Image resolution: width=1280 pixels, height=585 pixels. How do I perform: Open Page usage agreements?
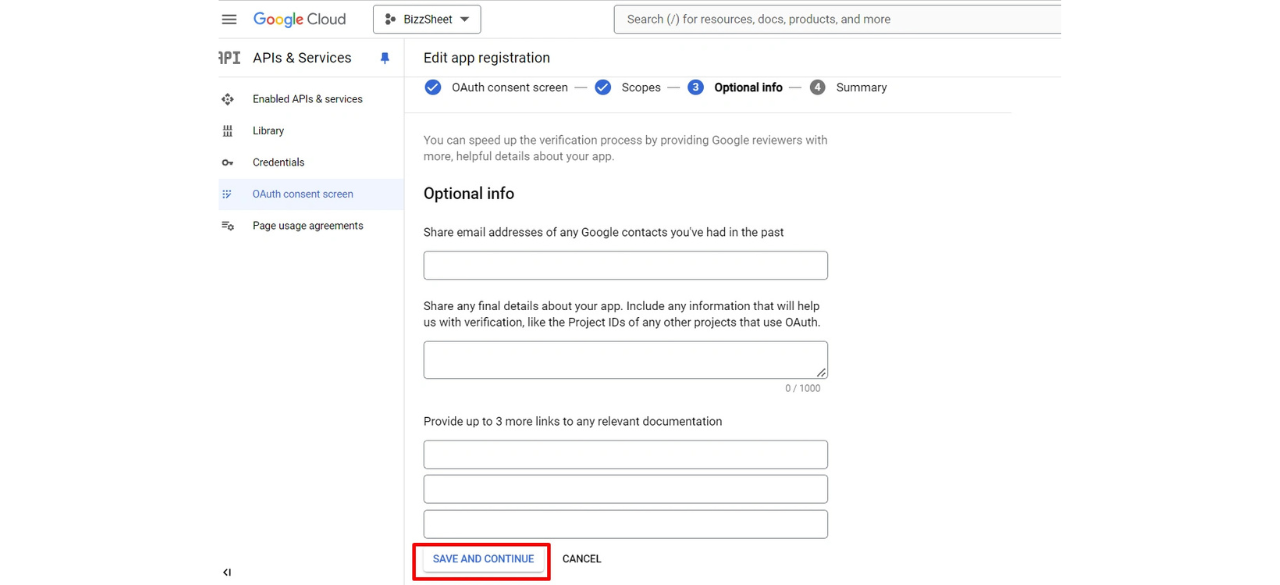point(307,226)
